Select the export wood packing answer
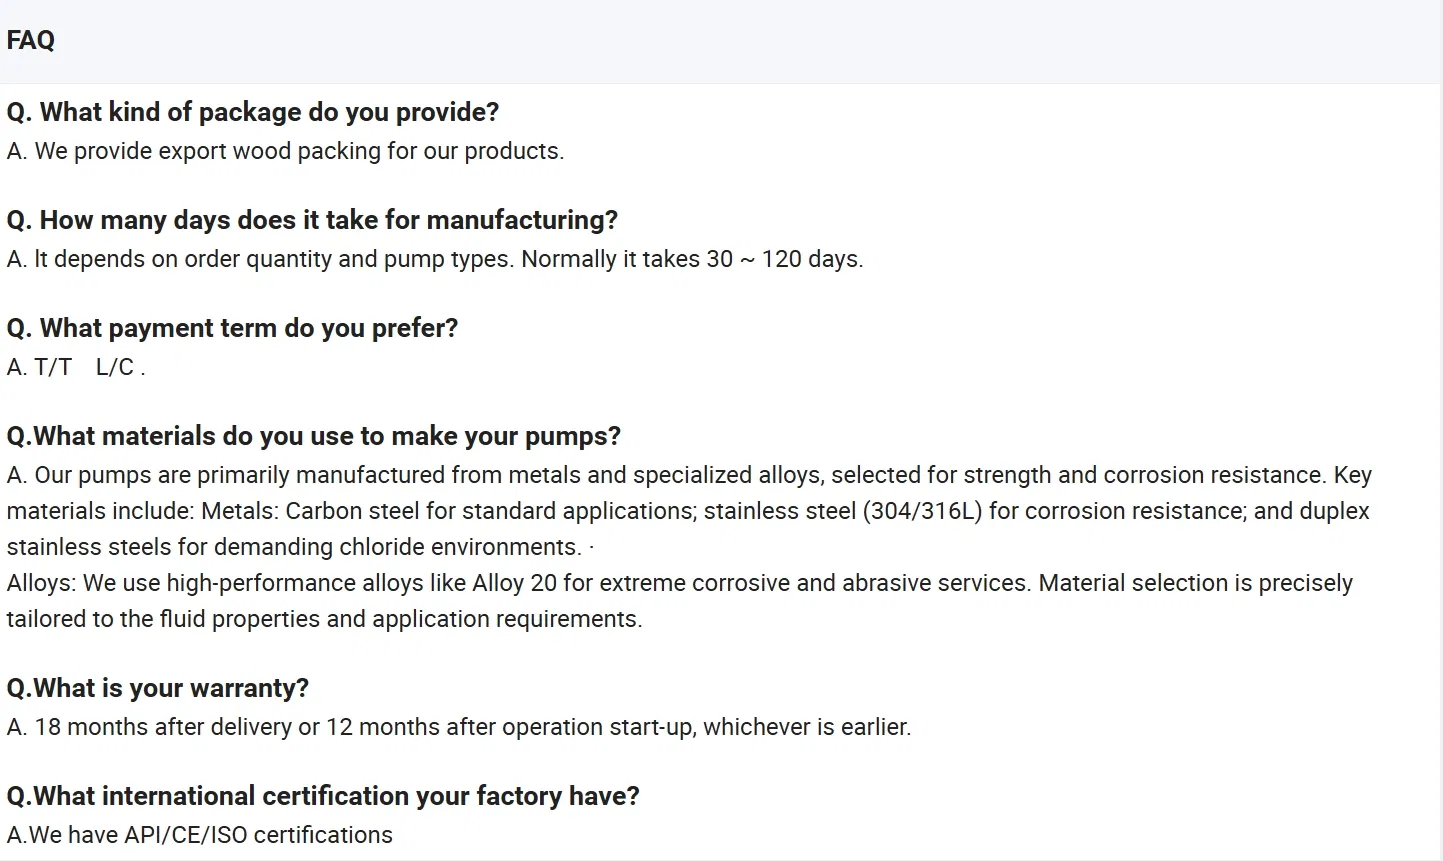Image resolution: width=1443 pixels, height=861 pixels. [x=285, y=151]
